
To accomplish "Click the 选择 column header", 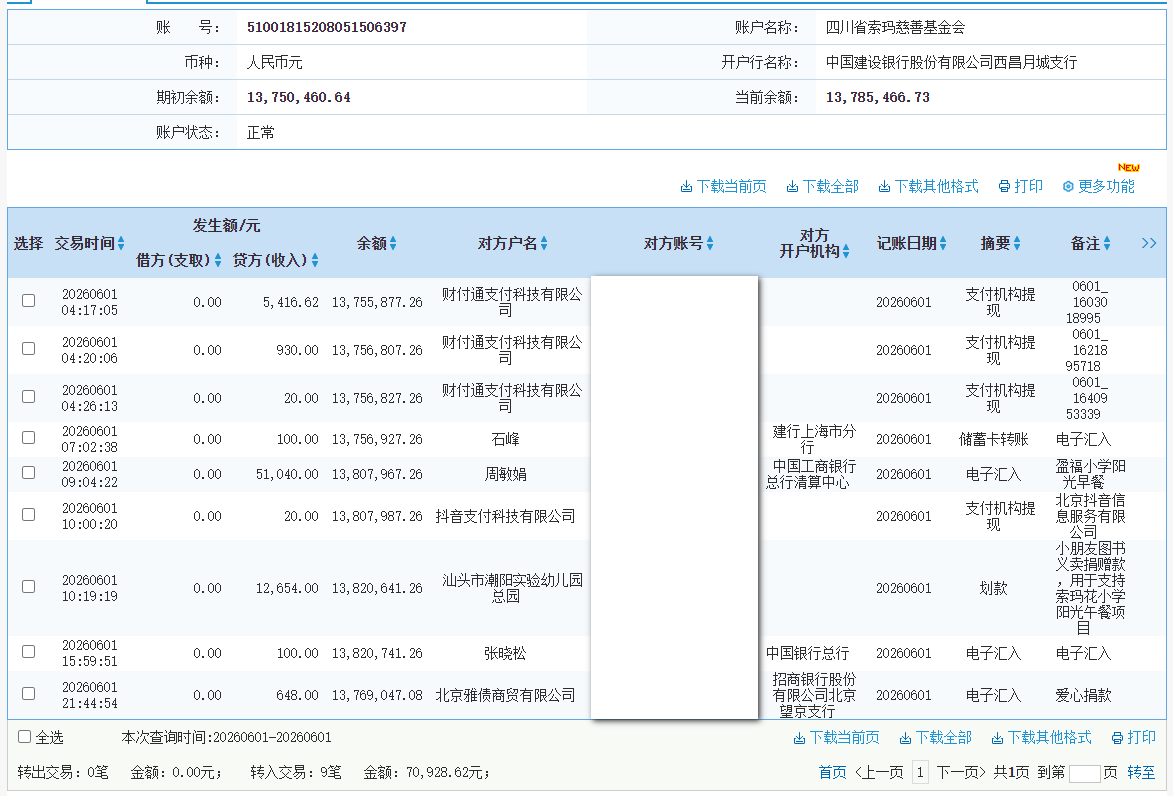I will tap(28, 243).
